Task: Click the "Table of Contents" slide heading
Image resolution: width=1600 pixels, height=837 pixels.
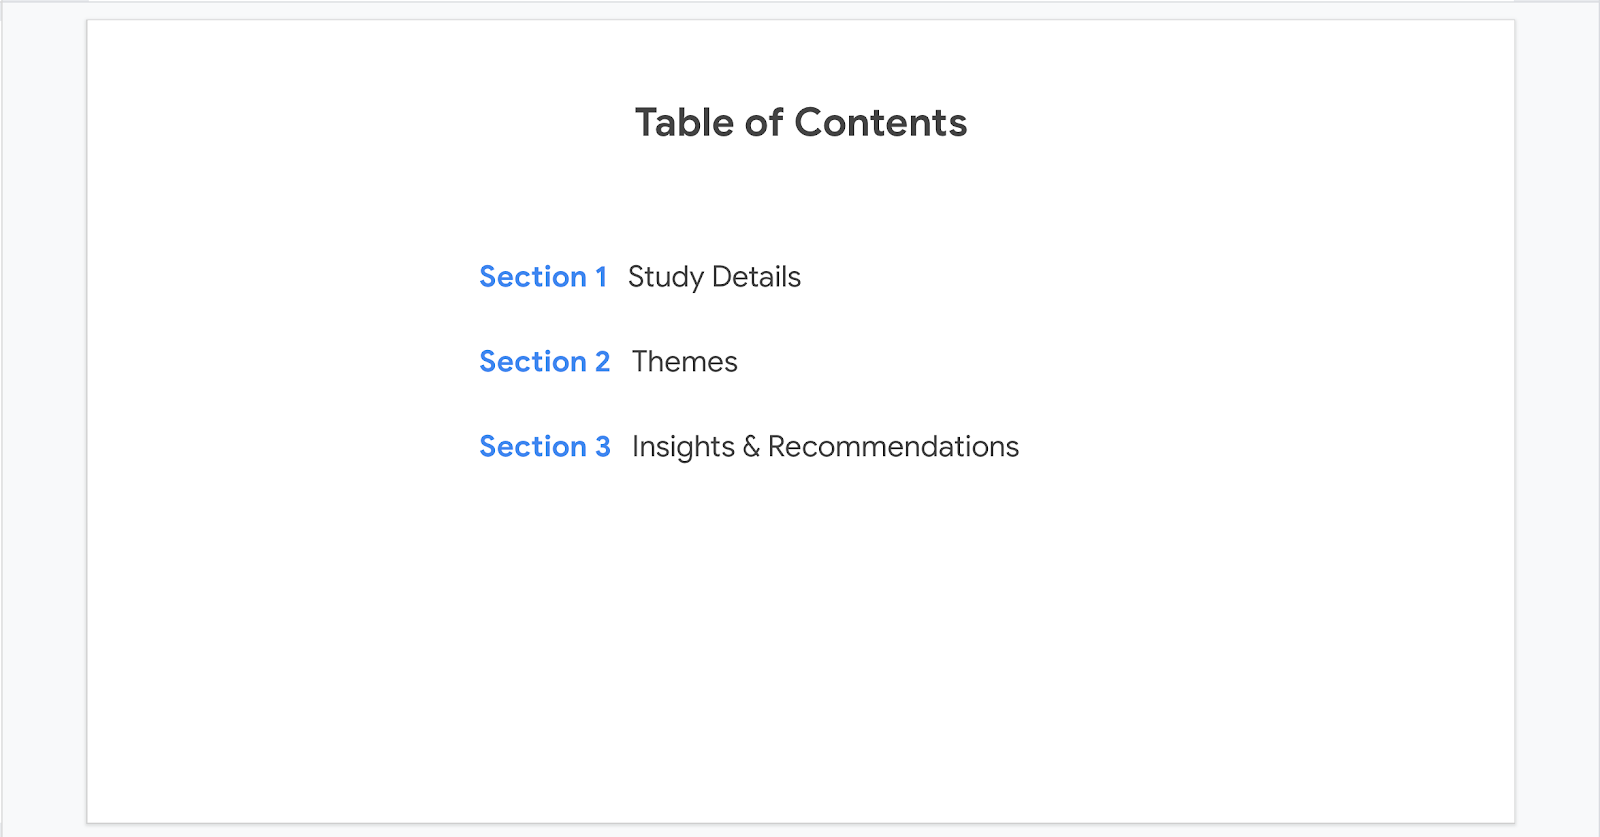Action: coord(801,123)
